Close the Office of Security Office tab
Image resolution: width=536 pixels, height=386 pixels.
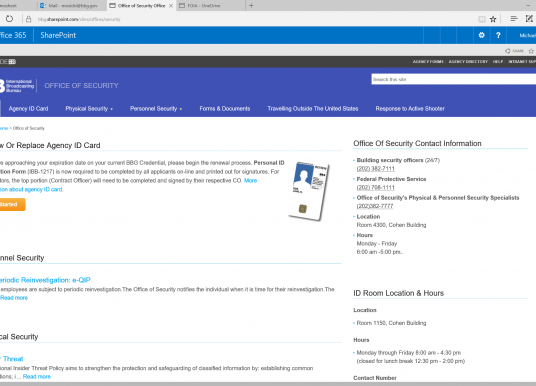[171, 6]
